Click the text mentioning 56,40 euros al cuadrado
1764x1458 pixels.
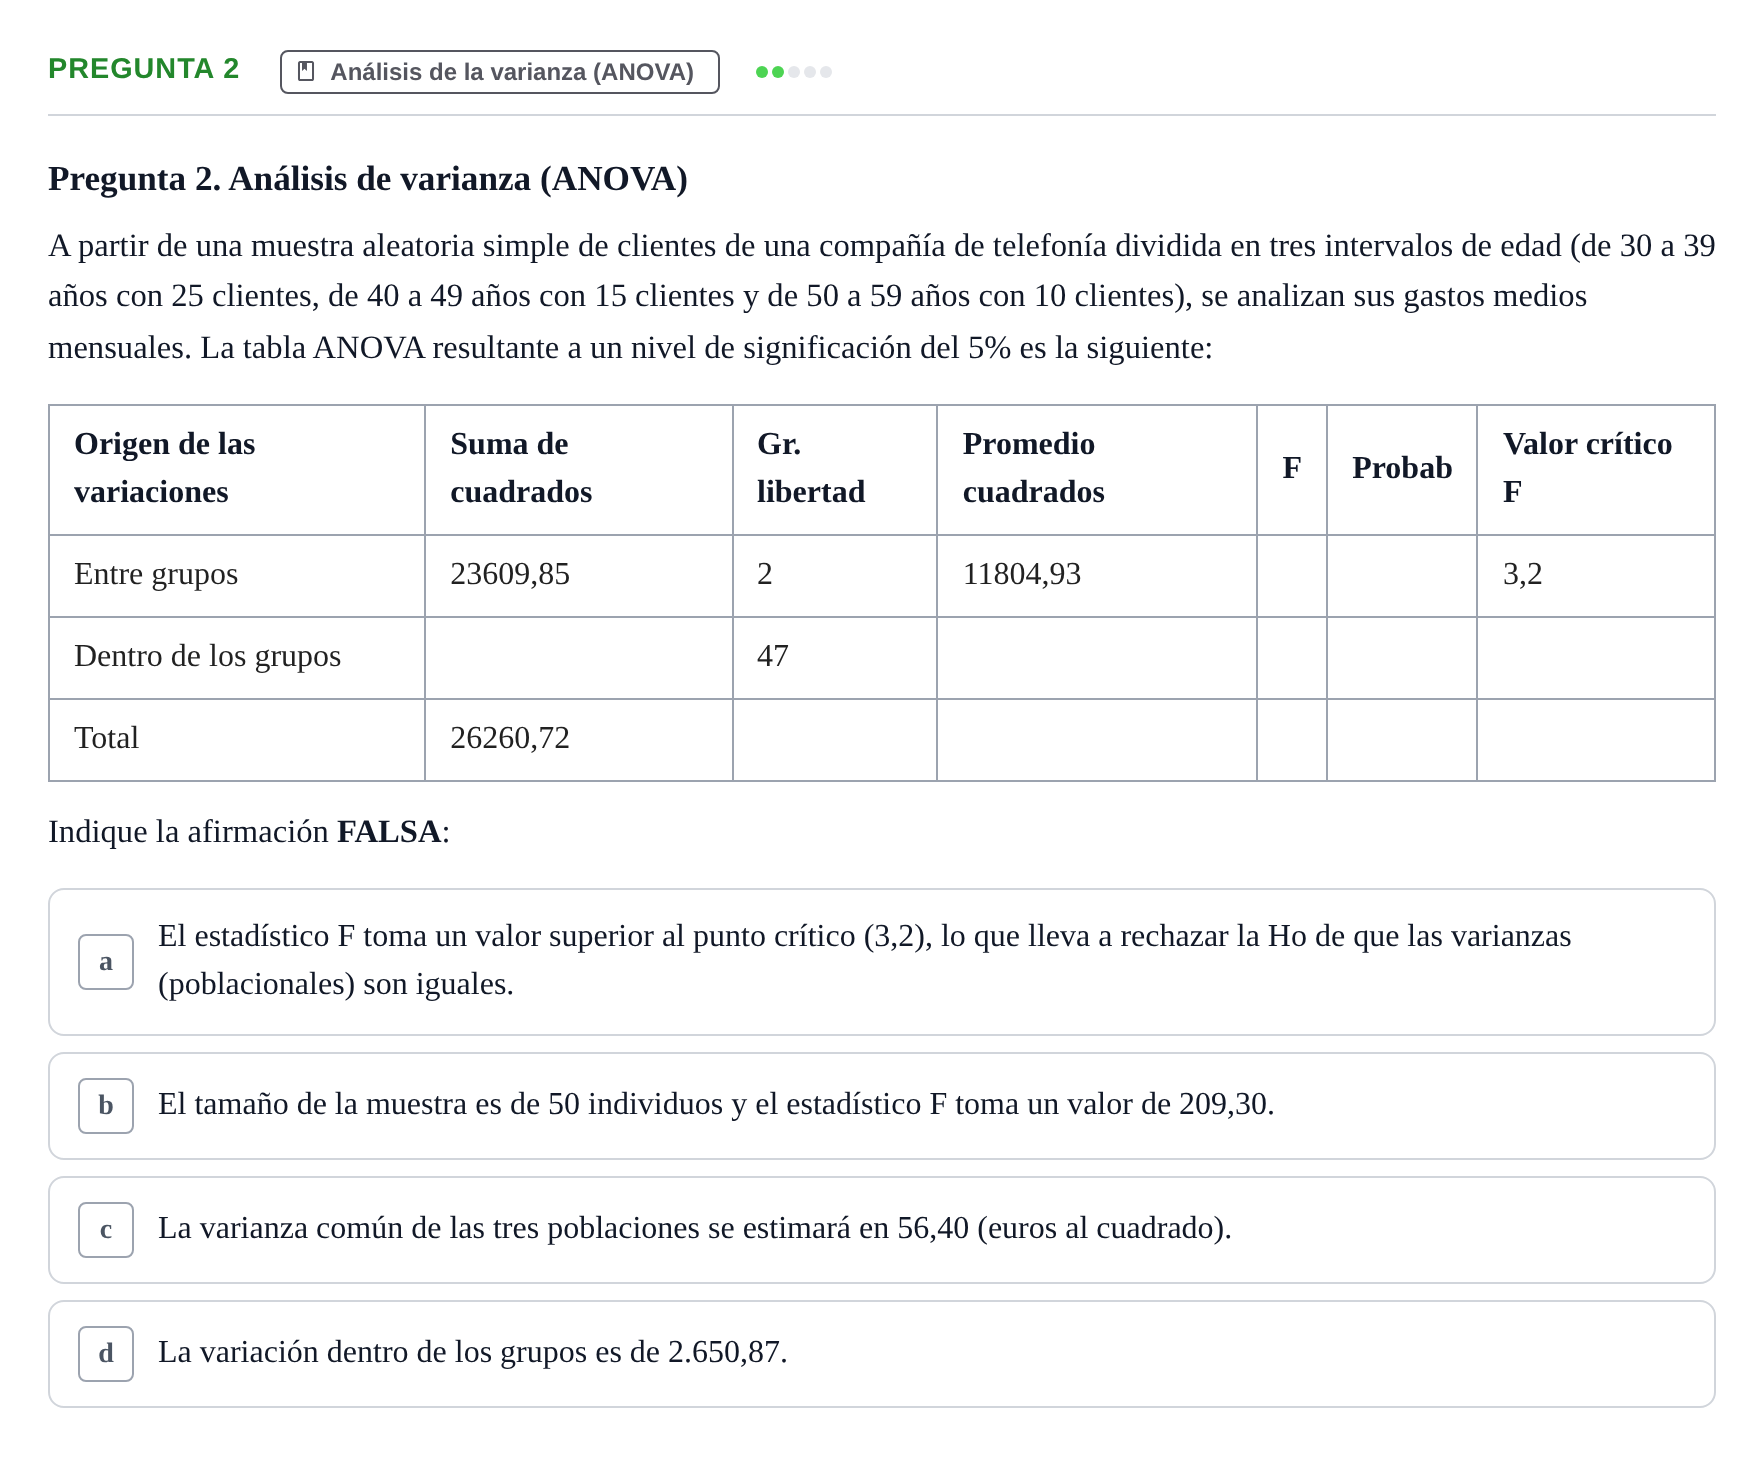coord(695,1229)
